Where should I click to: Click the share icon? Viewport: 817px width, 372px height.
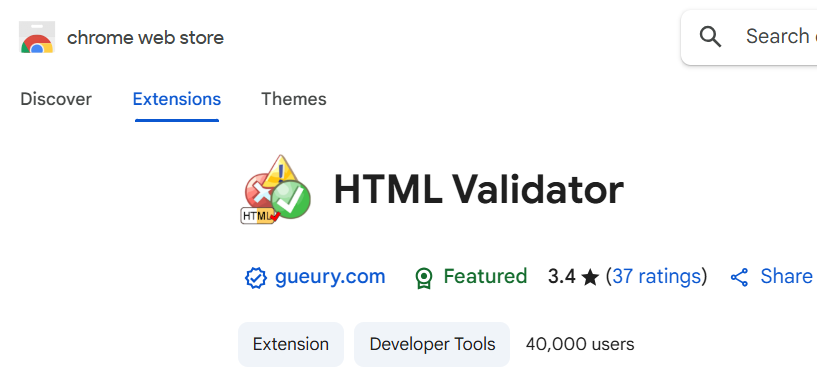coord(739,277)
